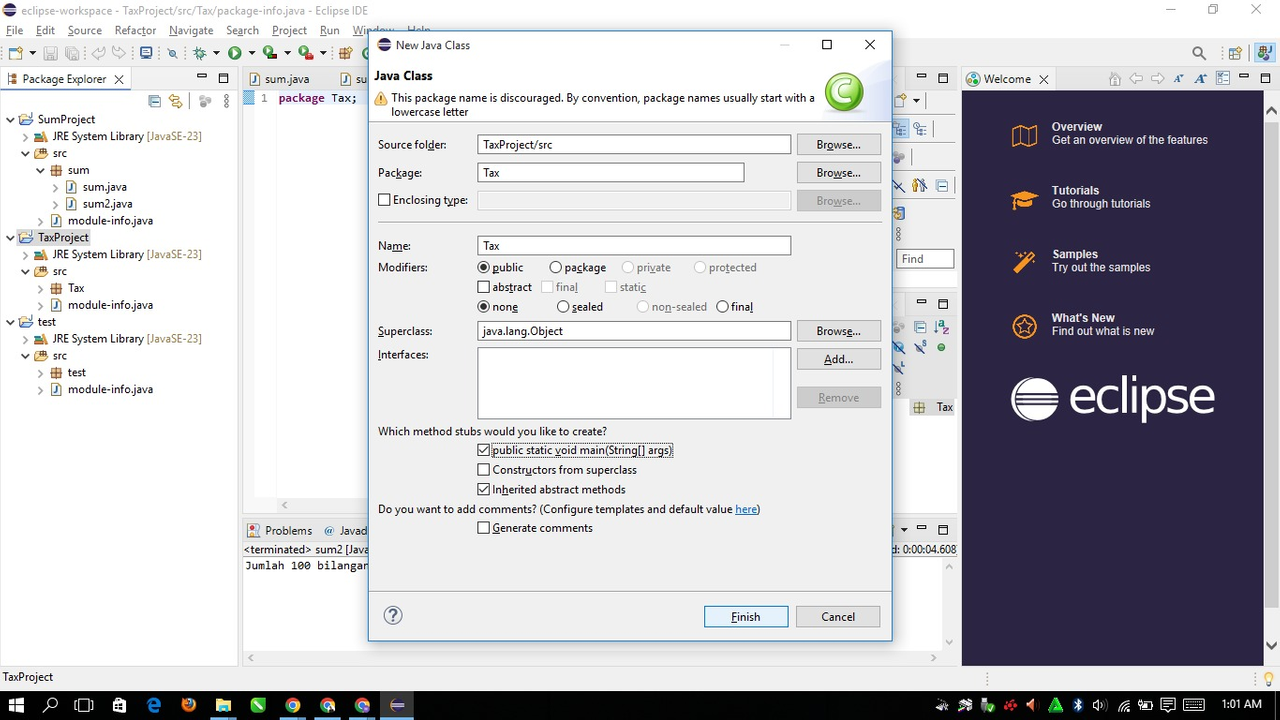Collapse the test project tree node
The height and width of the screenshot is (720, 1280).
(x=10, y=322)
